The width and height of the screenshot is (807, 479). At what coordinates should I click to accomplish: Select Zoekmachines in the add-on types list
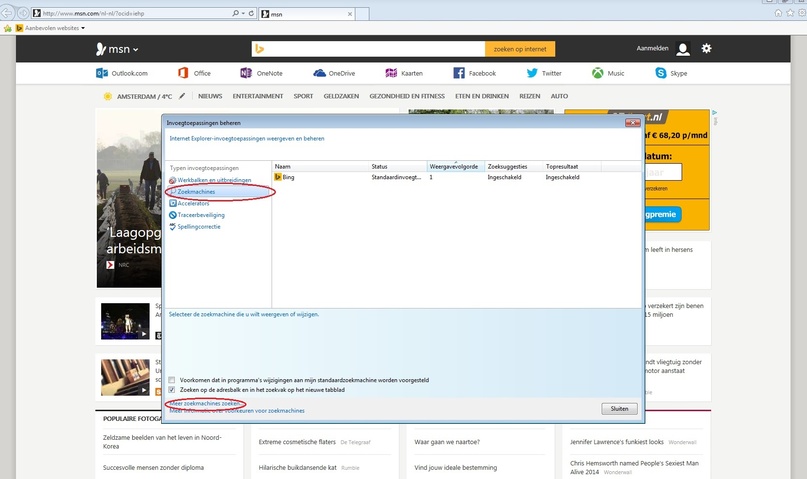point(196,192)
